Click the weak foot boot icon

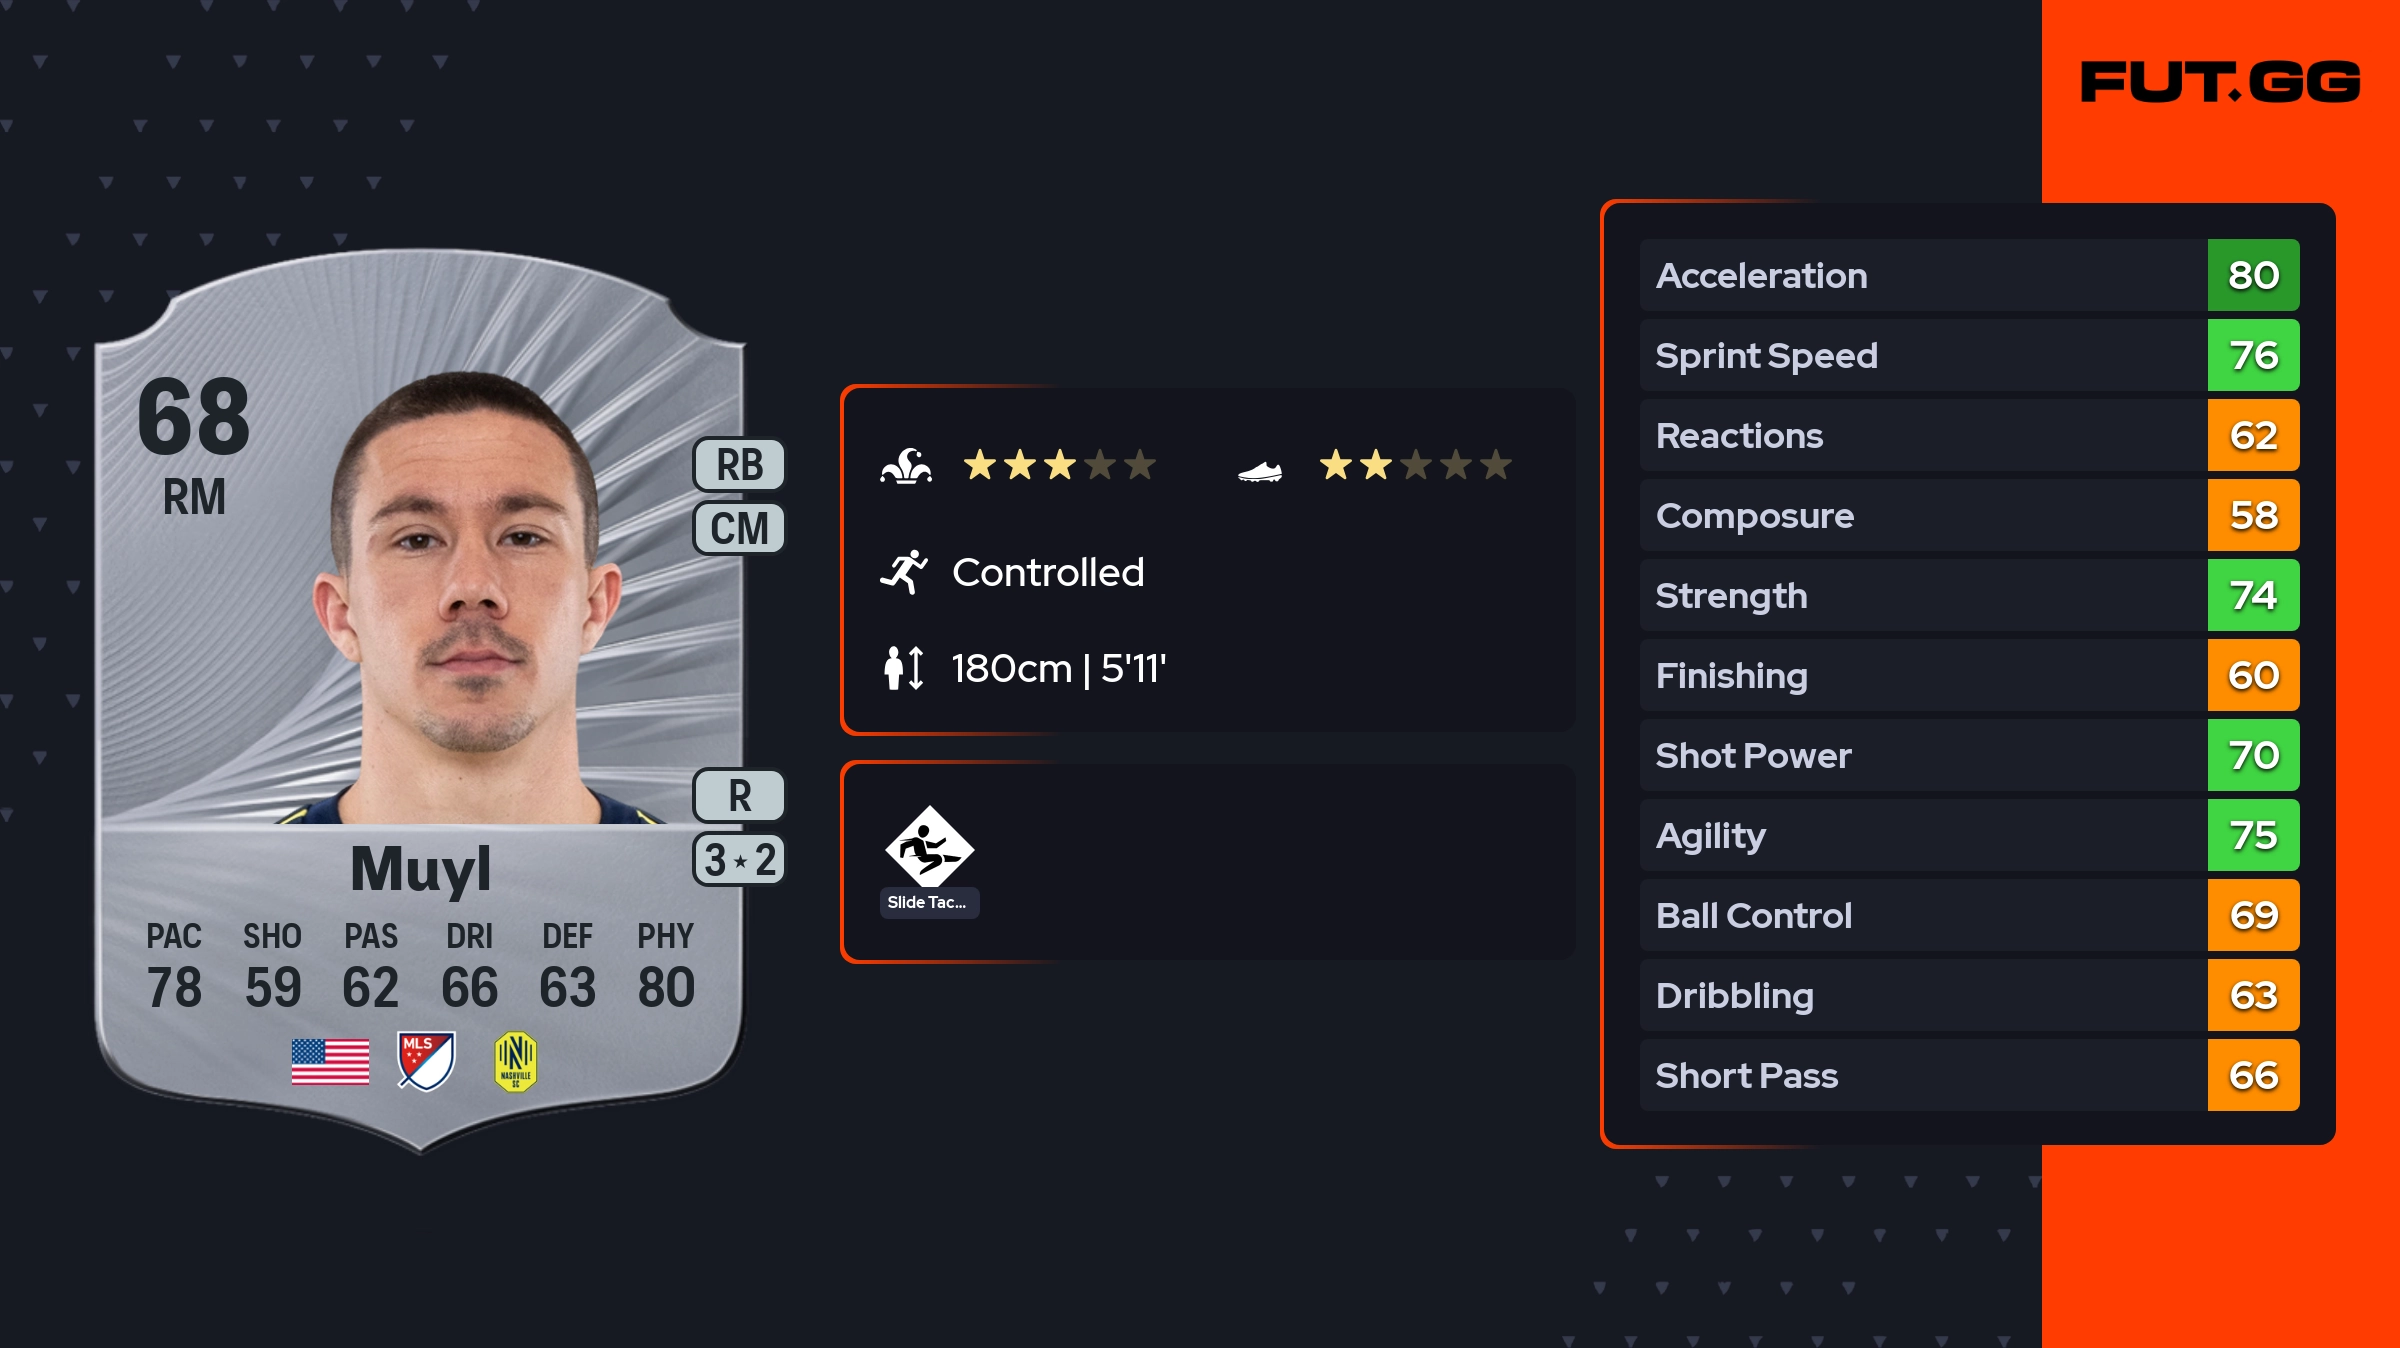[x=1260, y=470]
